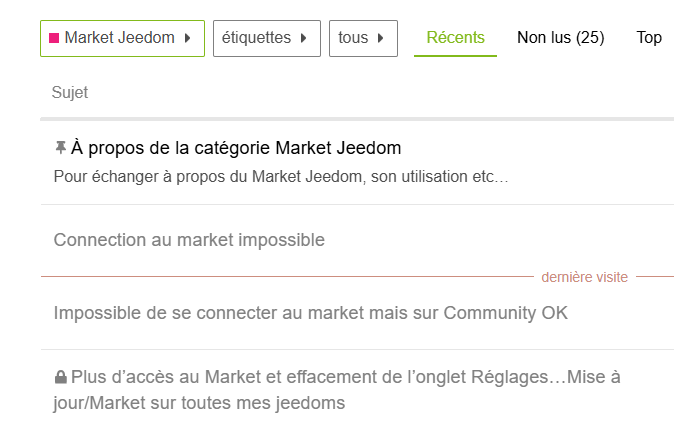
Task: Click the dernière visite marker
Action: coord(584,277)
